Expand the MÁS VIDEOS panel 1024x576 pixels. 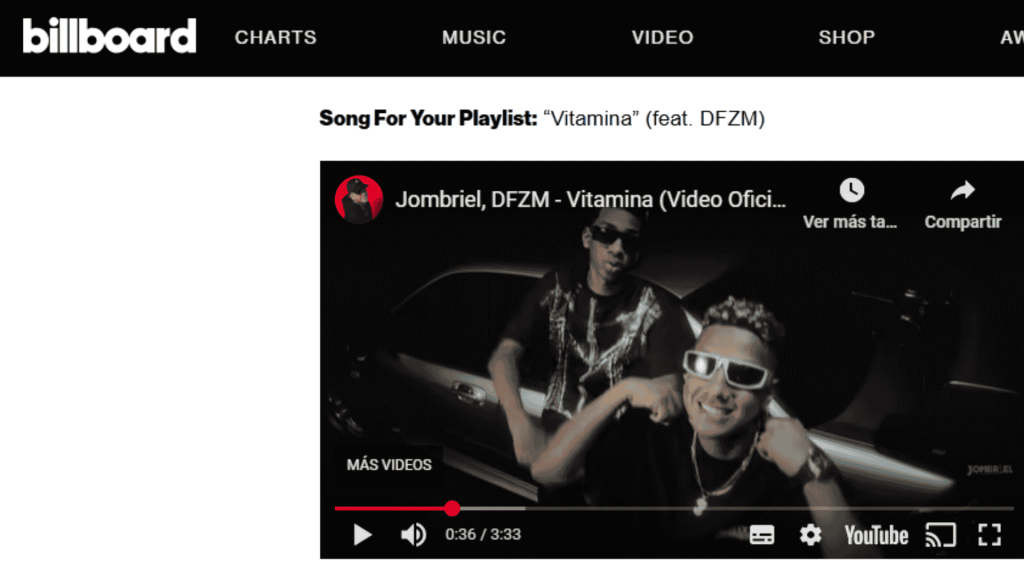point(389,465)
